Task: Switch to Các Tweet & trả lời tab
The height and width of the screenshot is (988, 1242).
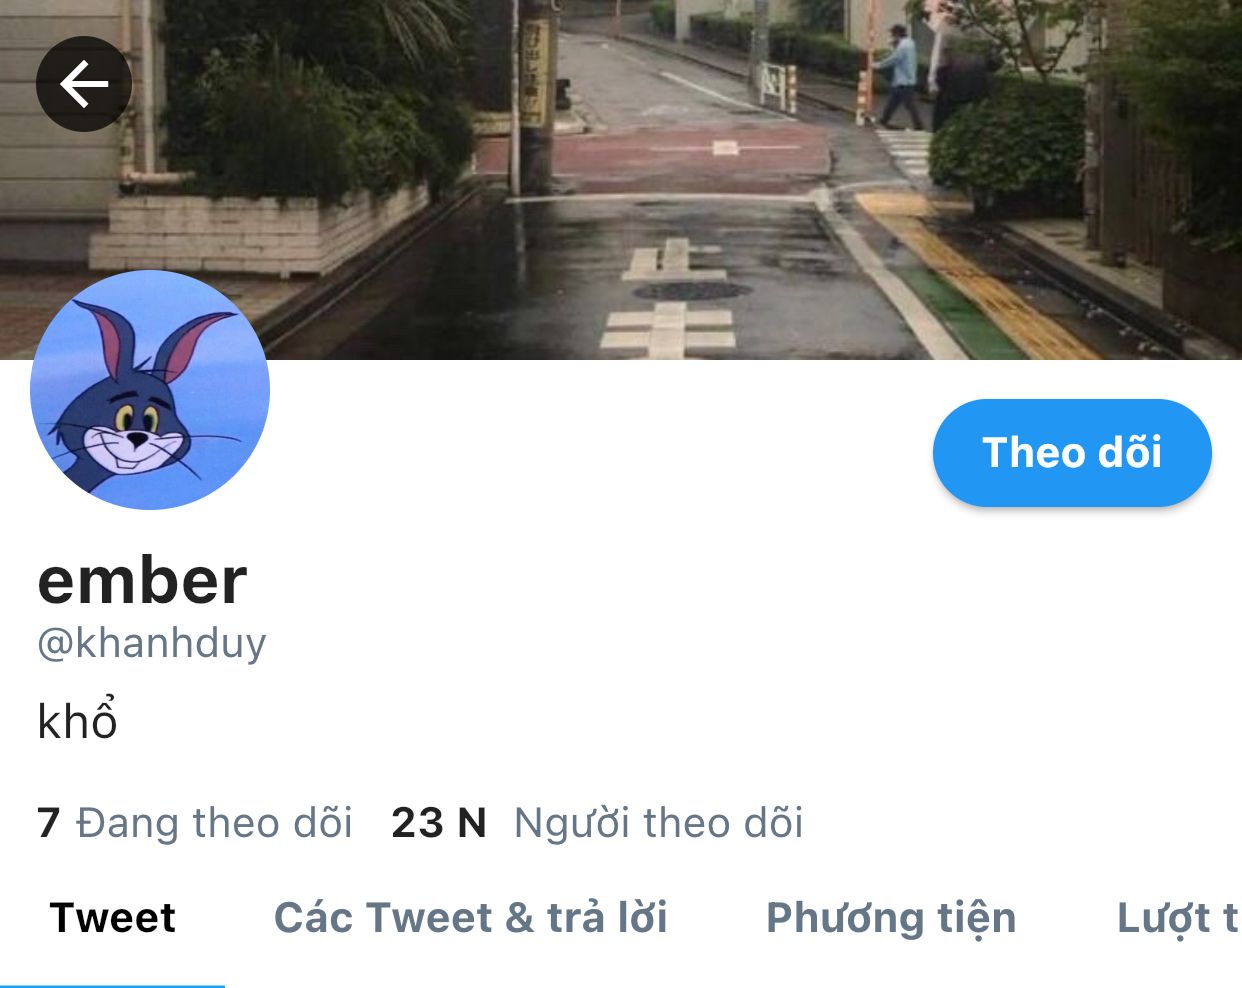Action: [471, 918]
